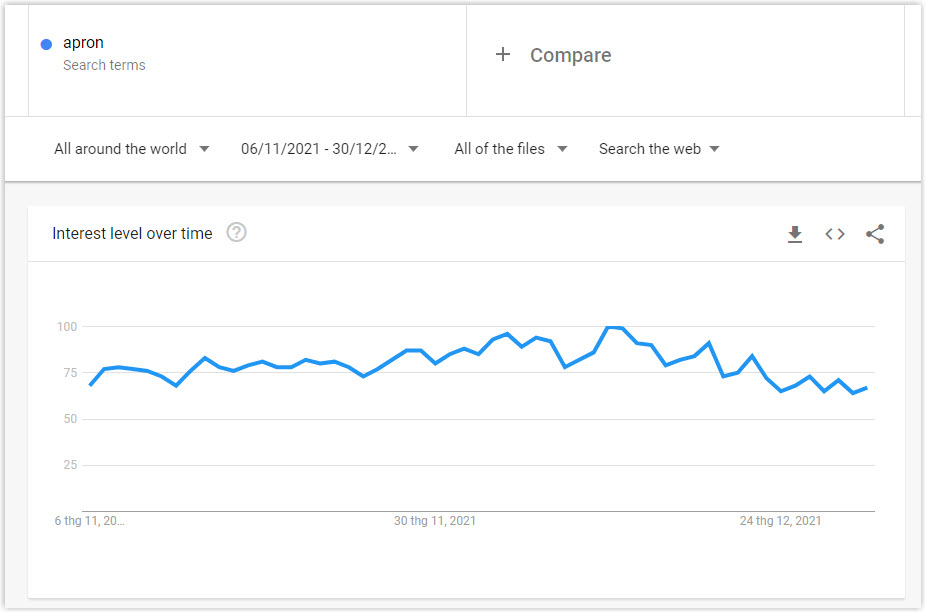Expand the All around the world dropdown
This screenshot has height=613, width=926.
tap(131, 149)
